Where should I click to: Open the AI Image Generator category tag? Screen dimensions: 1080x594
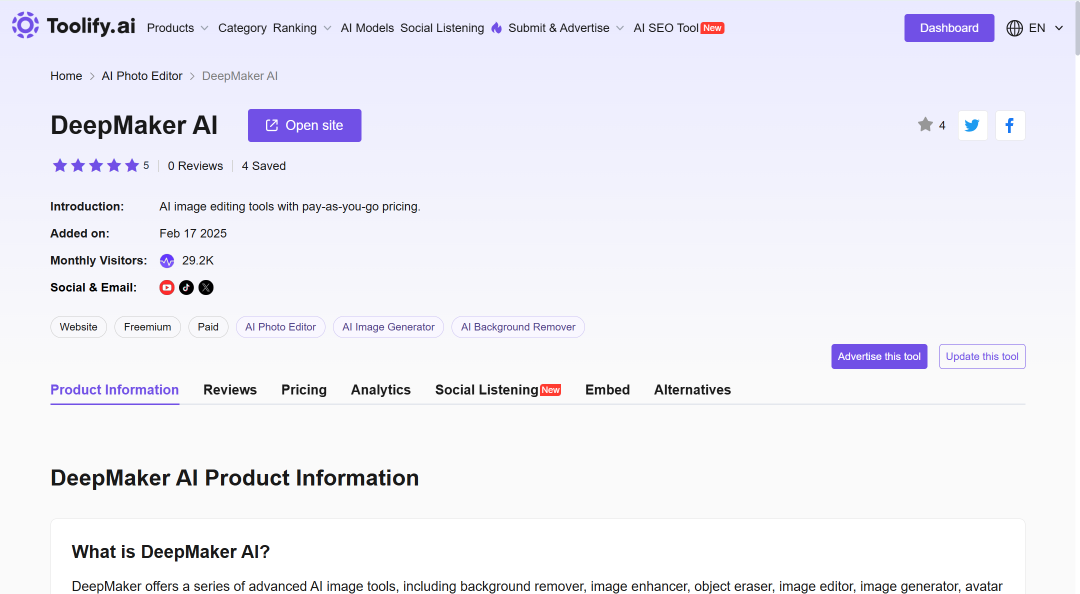point(388,327)
